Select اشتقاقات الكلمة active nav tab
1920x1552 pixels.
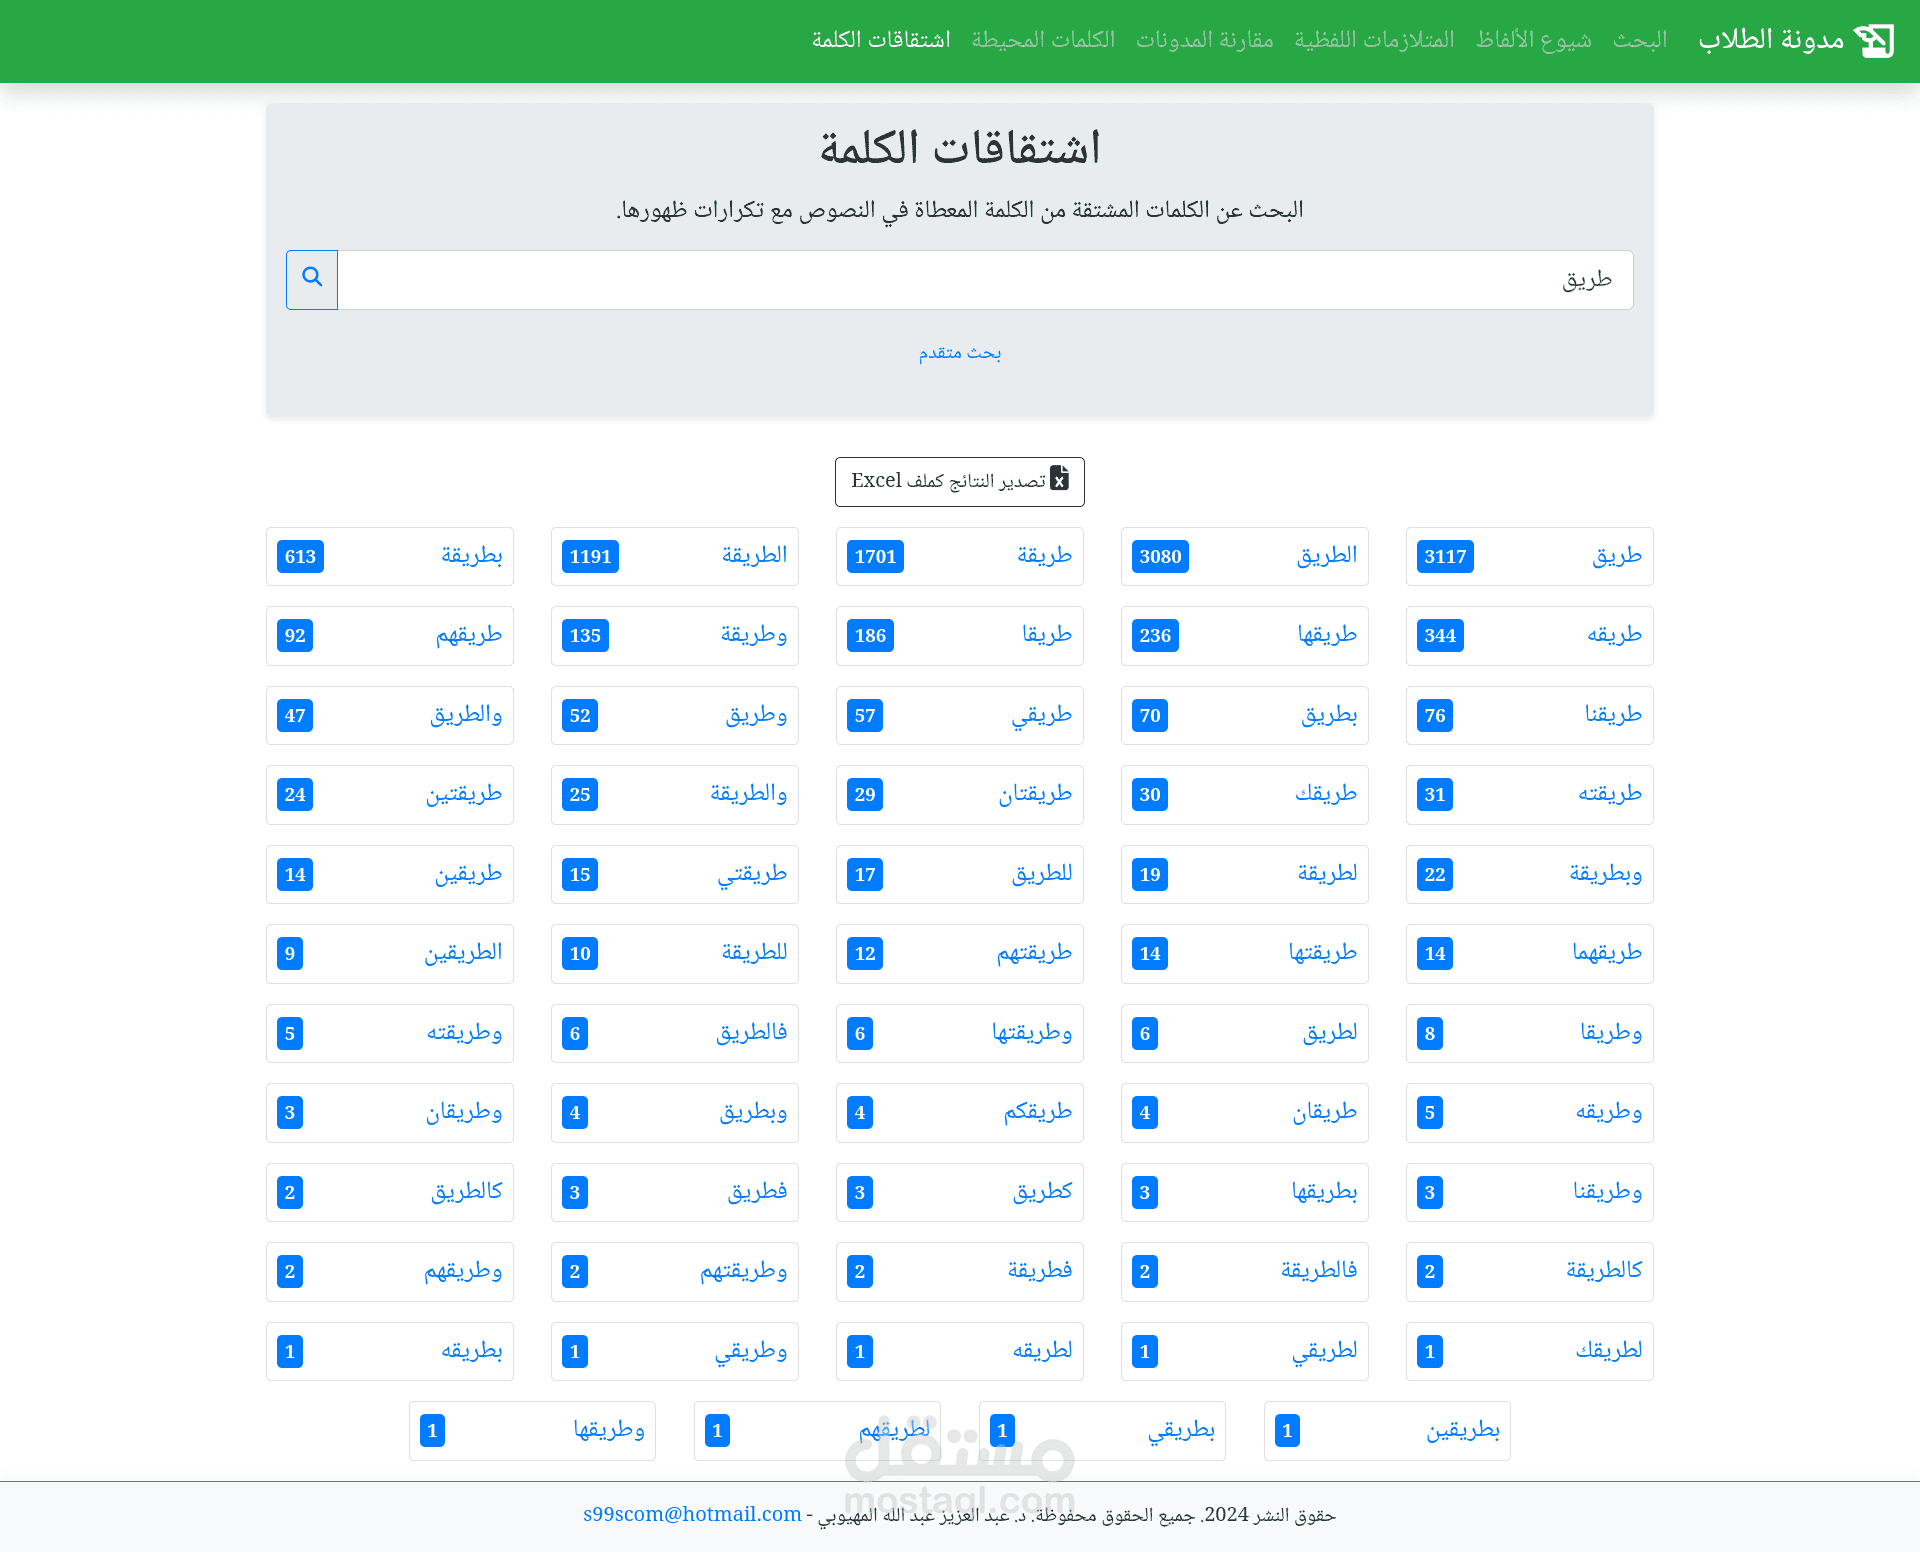tap(881, 40)
